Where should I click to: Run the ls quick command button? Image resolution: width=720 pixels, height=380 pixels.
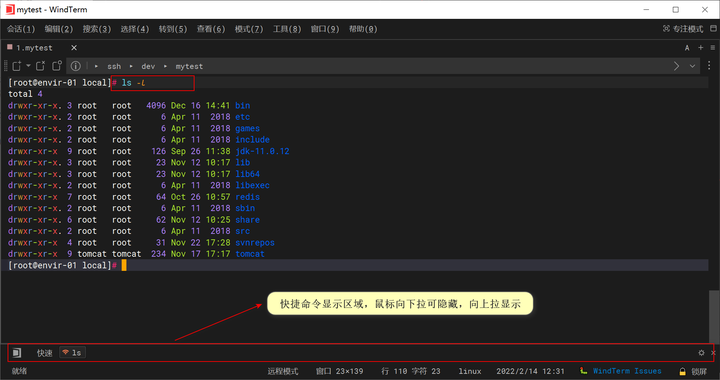pos(72,352)
